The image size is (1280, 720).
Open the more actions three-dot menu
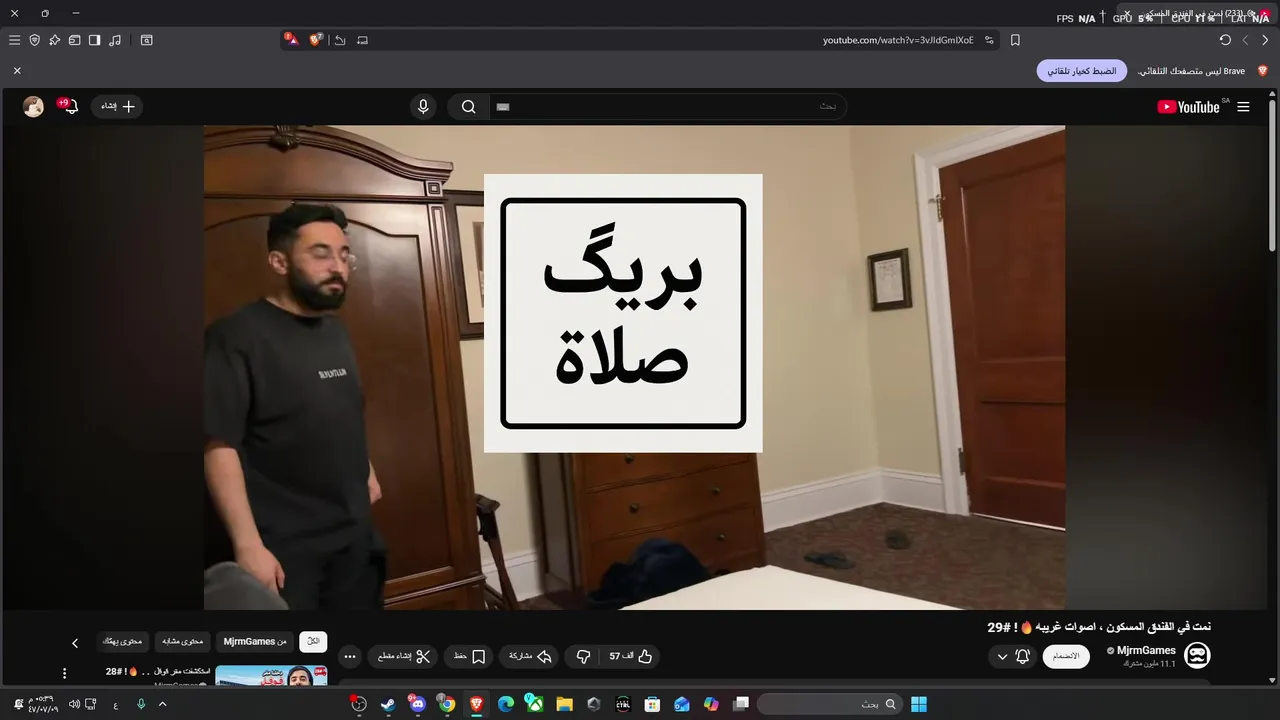(349, 657)
